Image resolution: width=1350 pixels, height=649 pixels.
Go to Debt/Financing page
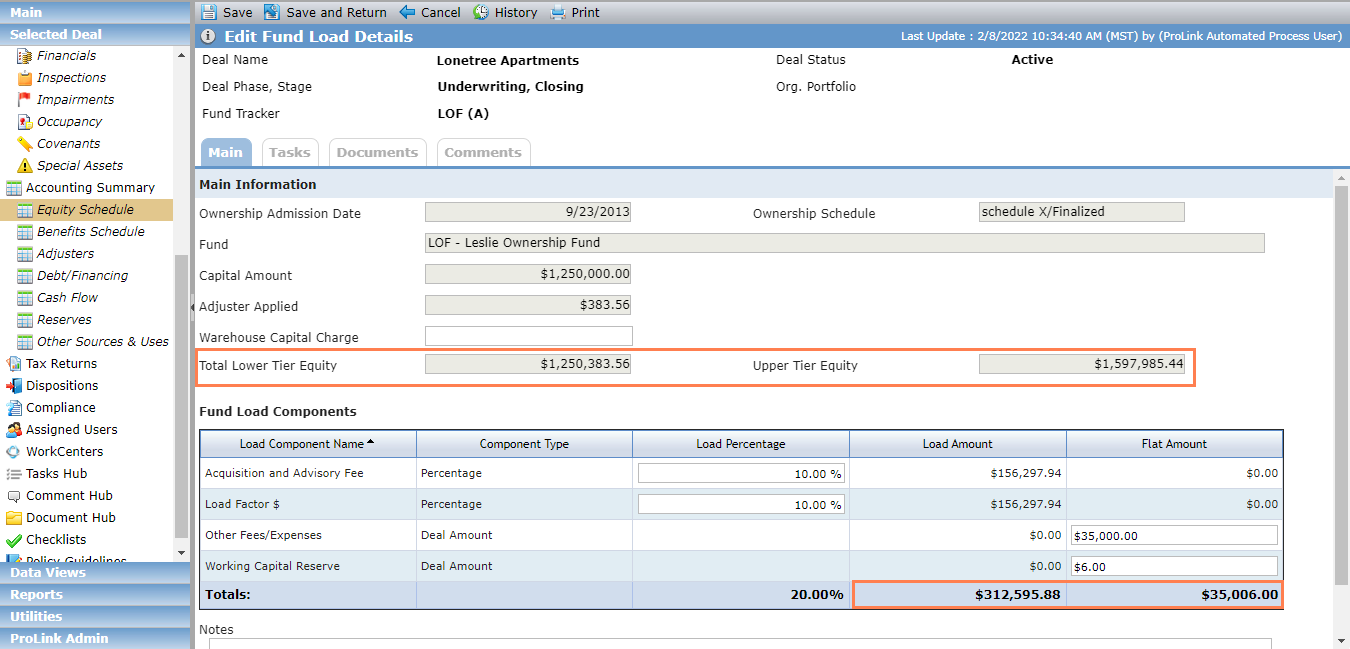tap(82, 276)
